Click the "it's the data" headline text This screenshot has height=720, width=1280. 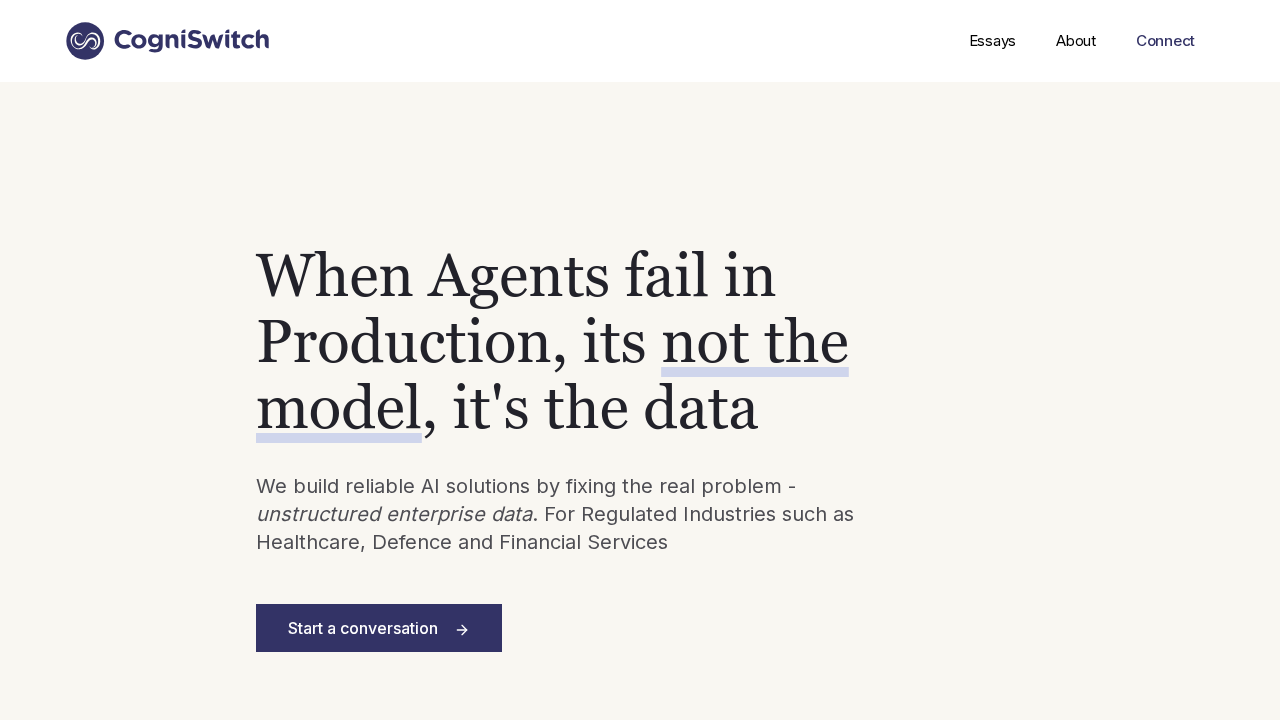click(x=605, y=409)
